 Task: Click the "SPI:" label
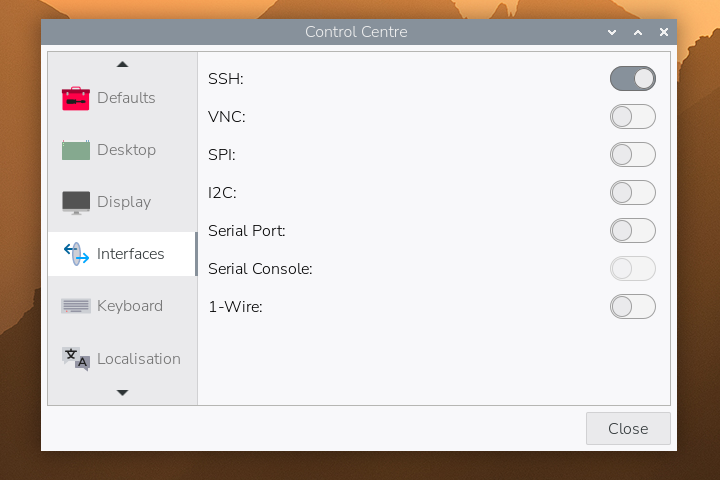click(x=222, y=155)
